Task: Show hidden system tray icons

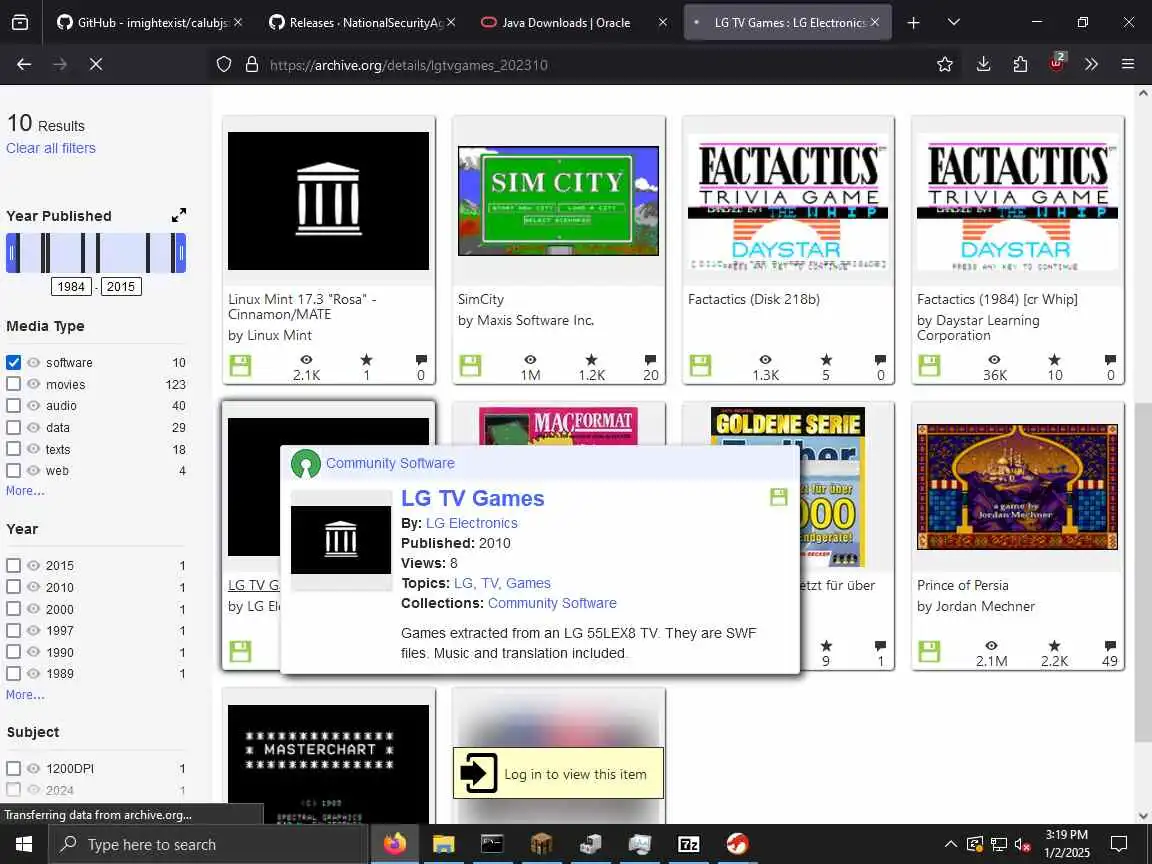Action: pyautogui.click(x=950, y=844)
